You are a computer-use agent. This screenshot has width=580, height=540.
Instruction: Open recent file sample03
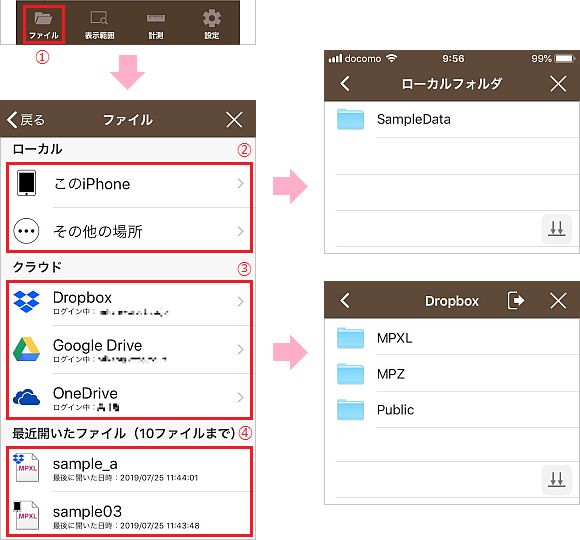coord(129,514)
